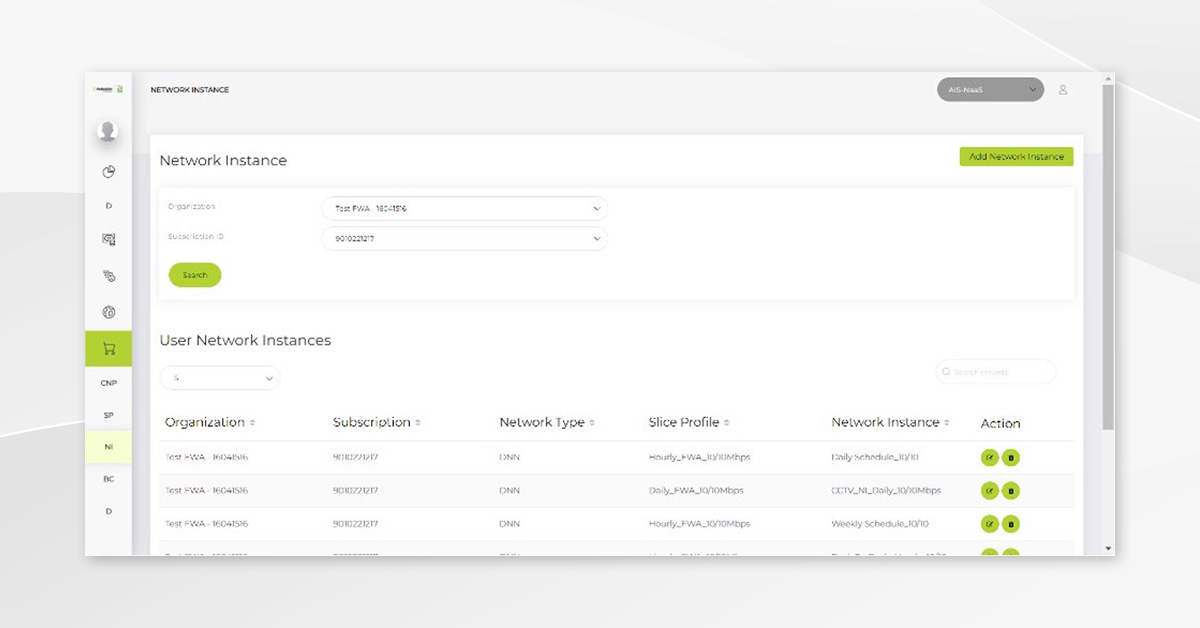Screen dimensions: 1200x628
Task: Open the pie chart dashboard icon
Action: click(108, 172)
